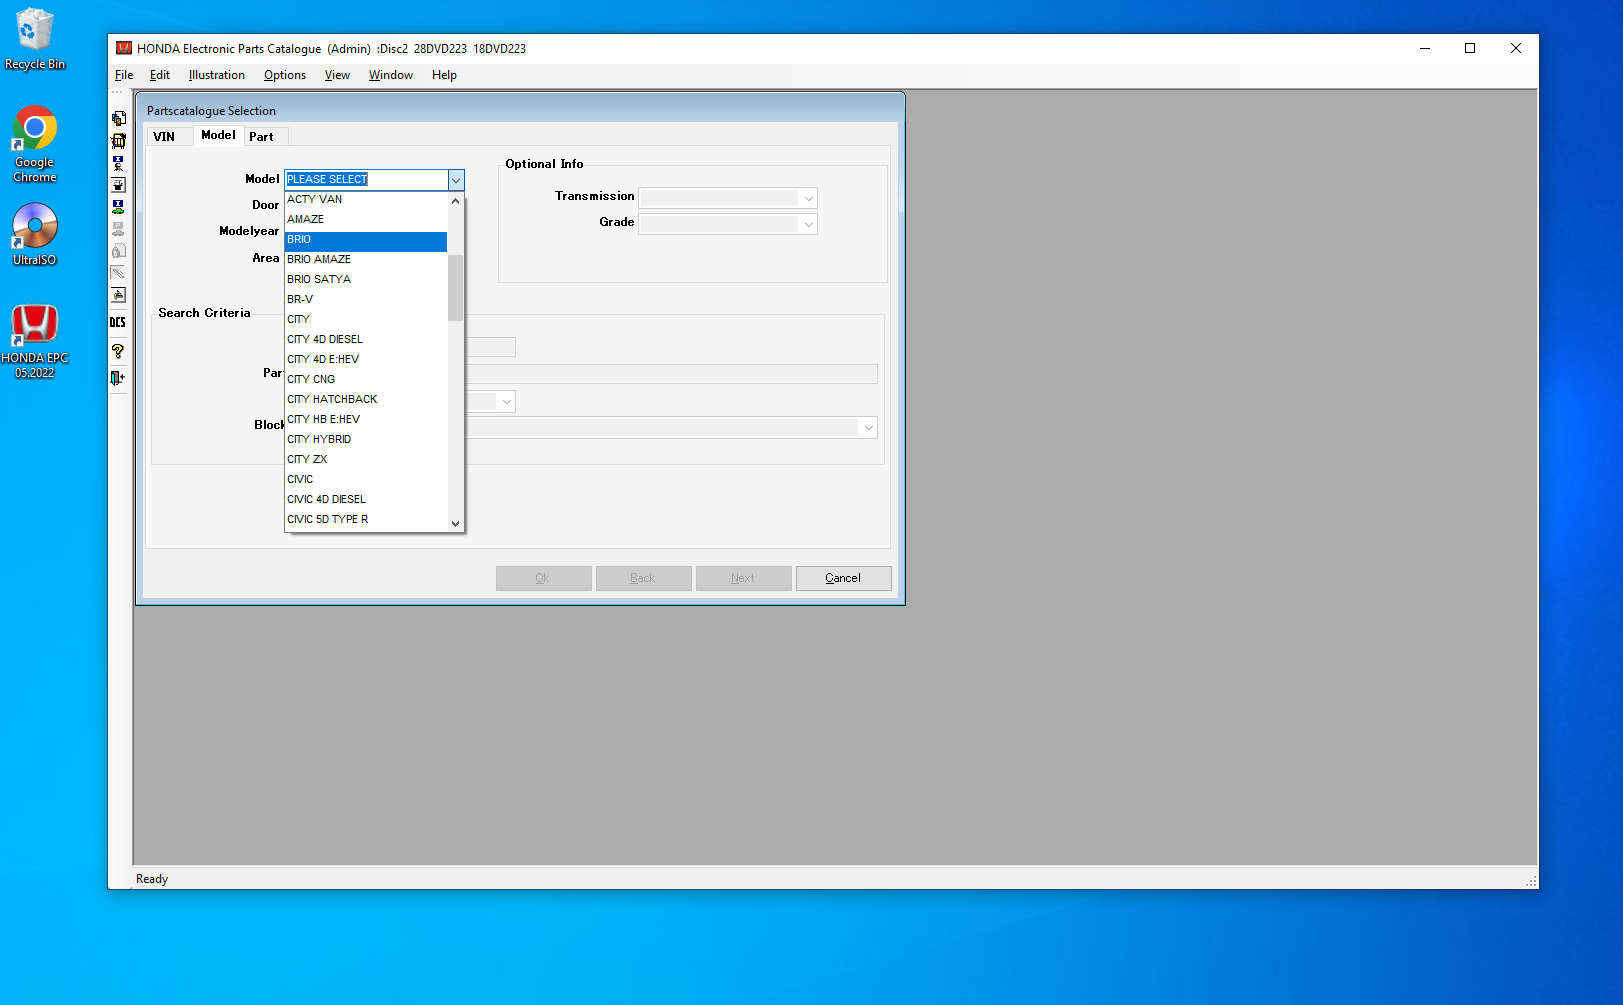Expand the Grade dropdown
The image size is (1623, 1005).
tap(808, 224)
